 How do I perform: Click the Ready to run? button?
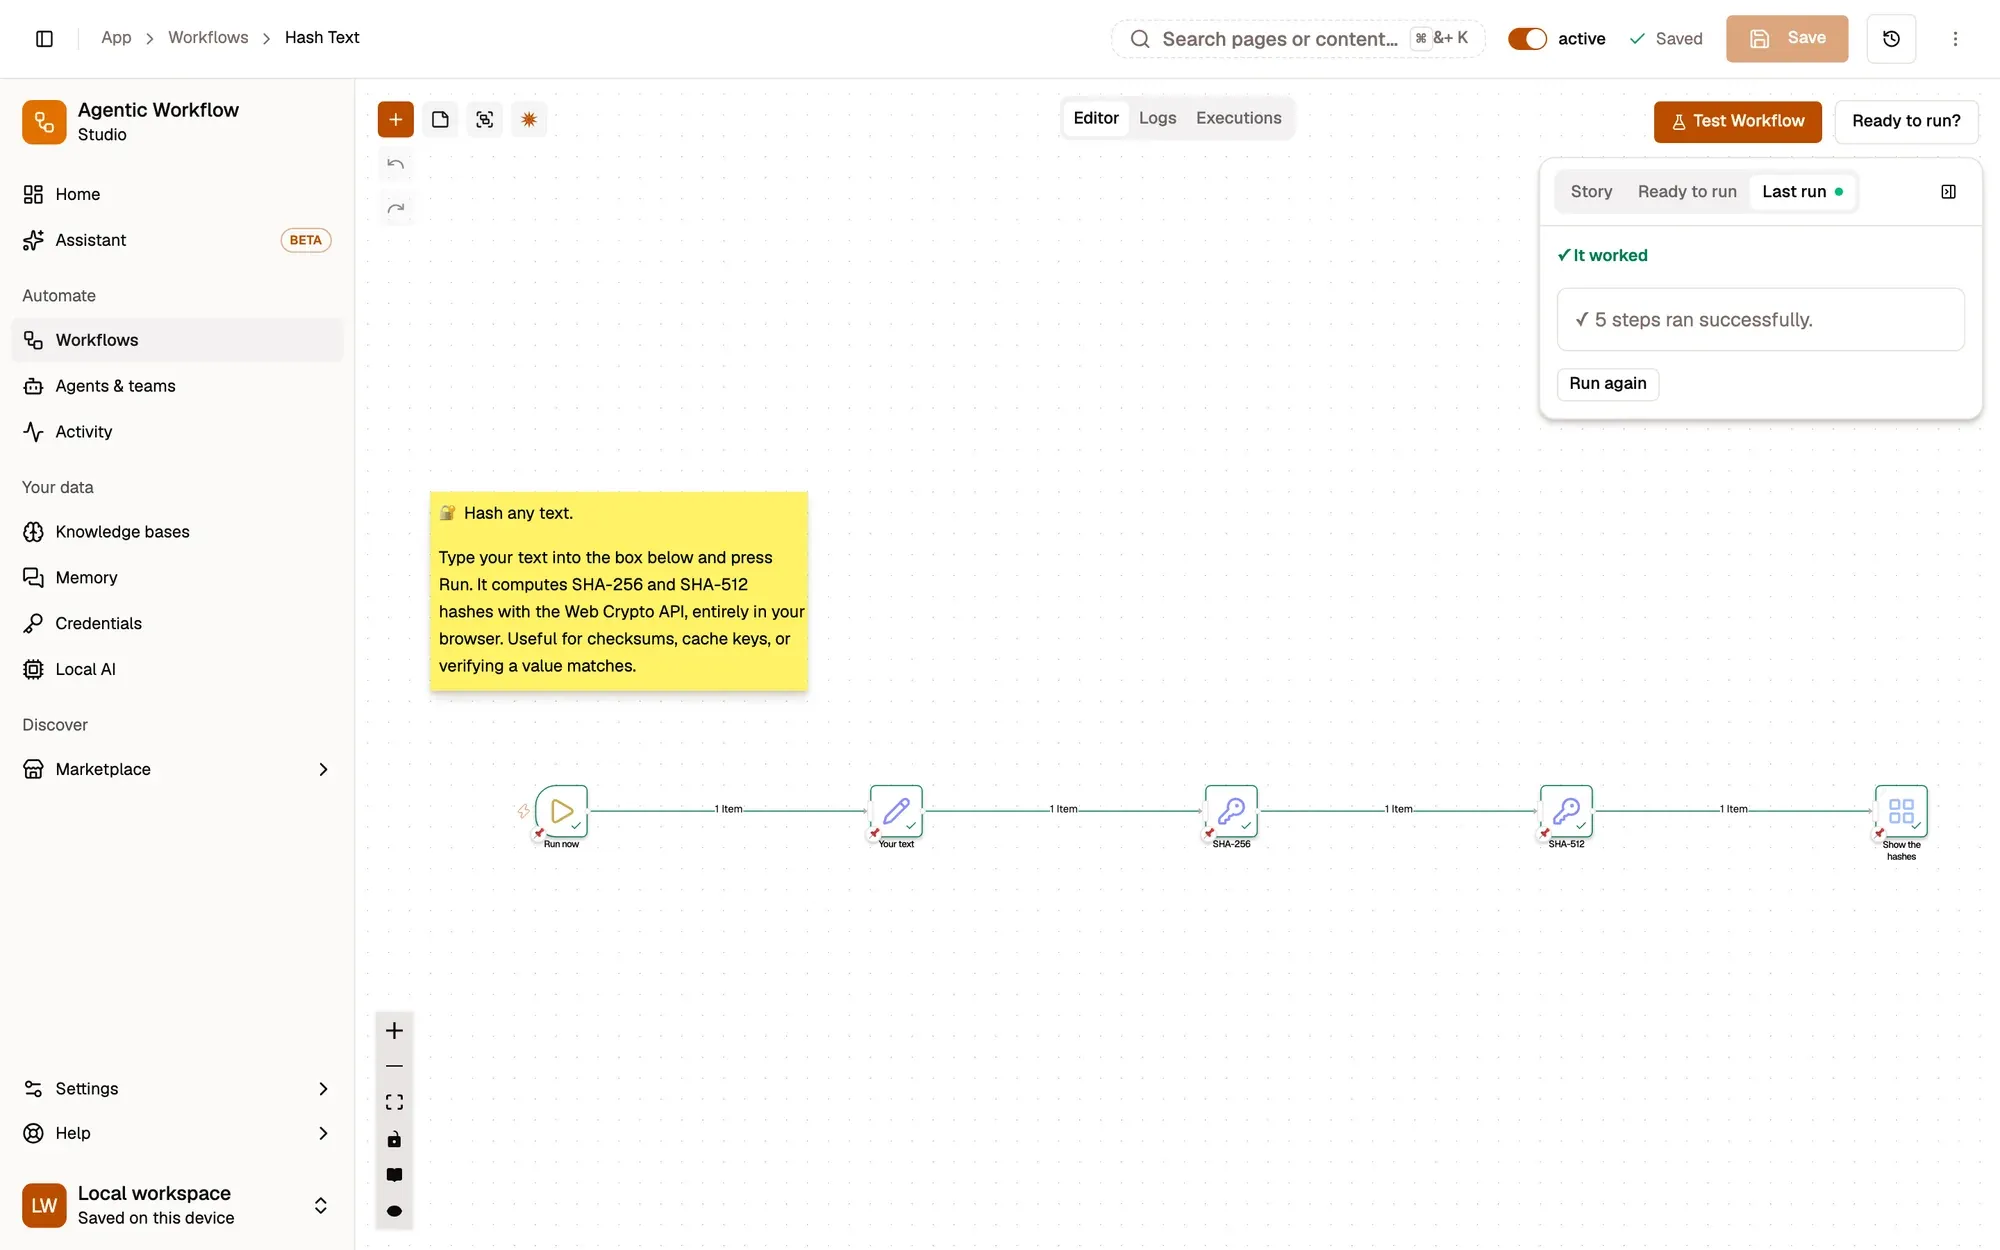(x=1906, y=121)
